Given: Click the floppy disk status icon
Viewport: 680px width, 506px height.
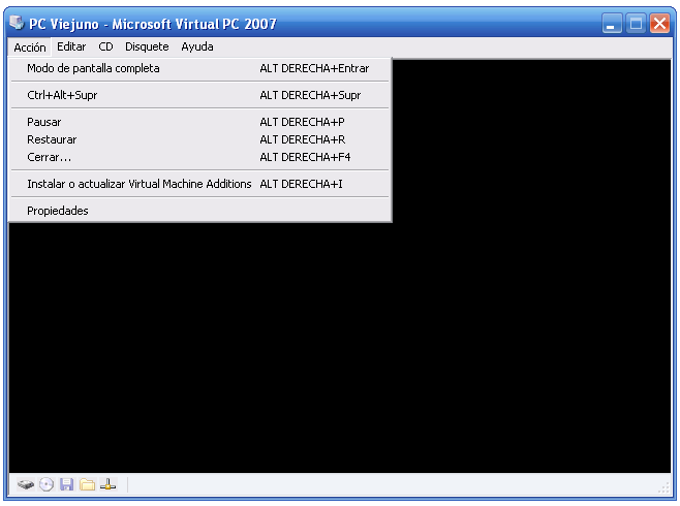Looking at the screenshot, I should point(66,484).
